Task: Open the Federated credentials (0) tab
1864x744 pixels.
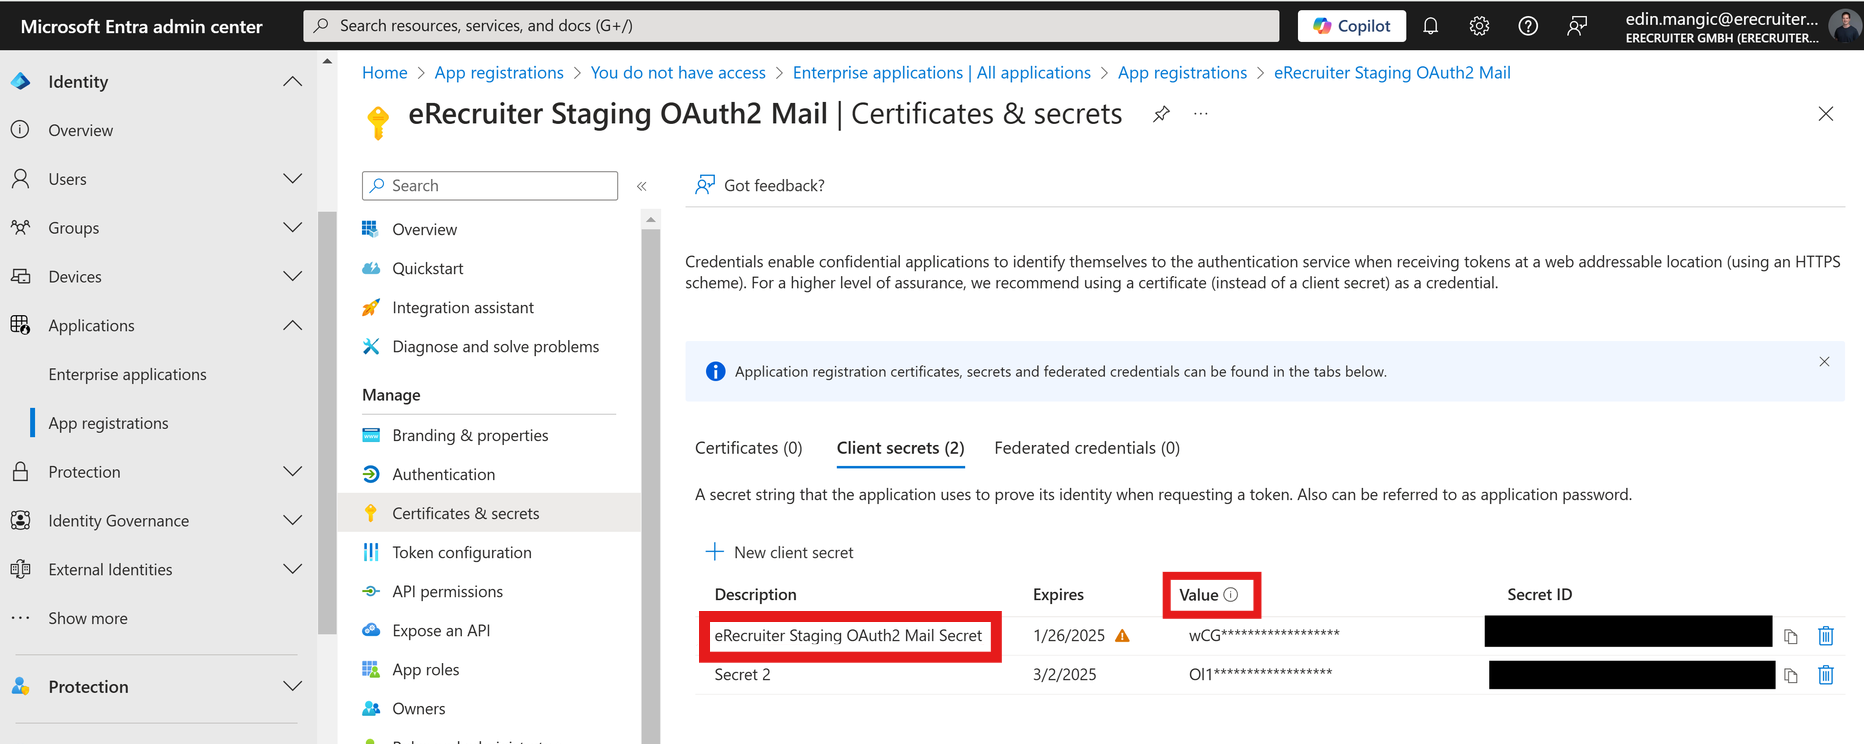Action: pyautogui.click(x=1087, y=448)
